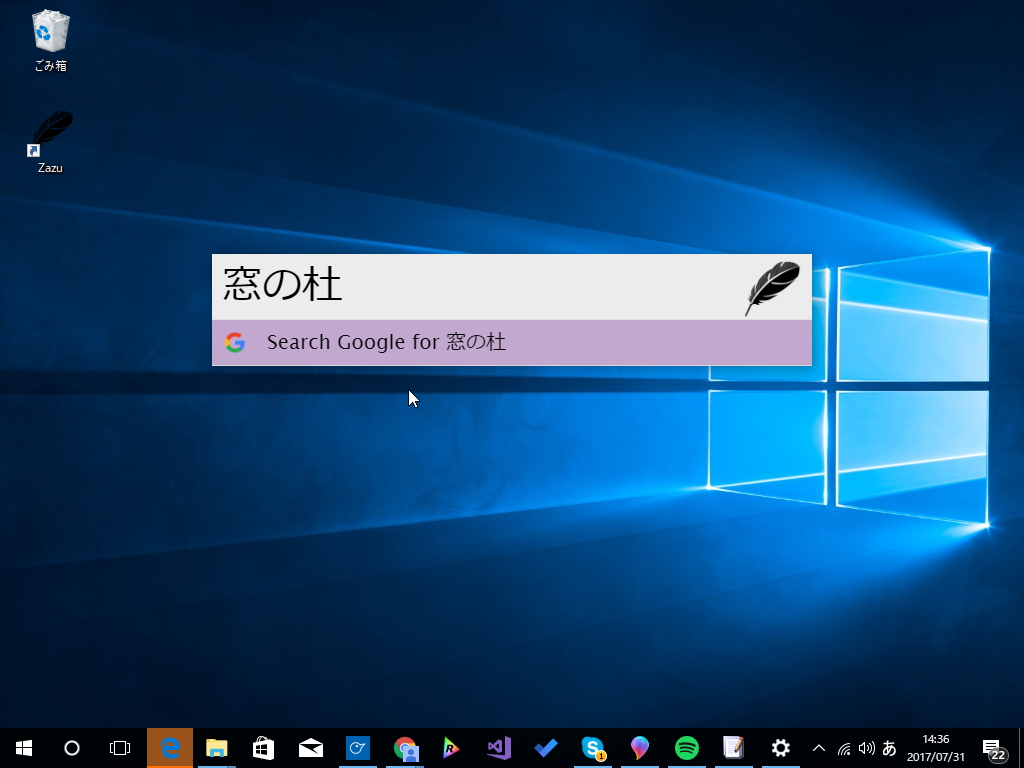Open the volume control
Image resolution: width=1024 pixels, height=768 pixels.
[x=866, y=747]
